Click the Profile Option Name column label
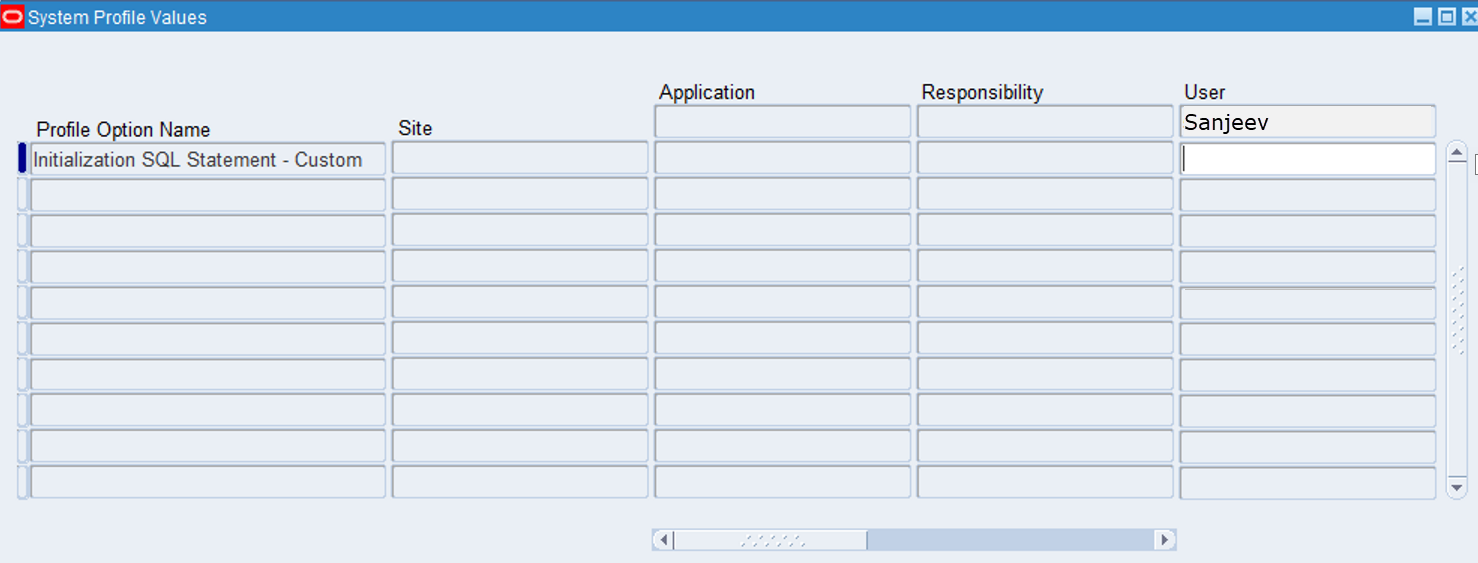The width and height of the screenshot is (1478, 563). click(x=123, y=130)
